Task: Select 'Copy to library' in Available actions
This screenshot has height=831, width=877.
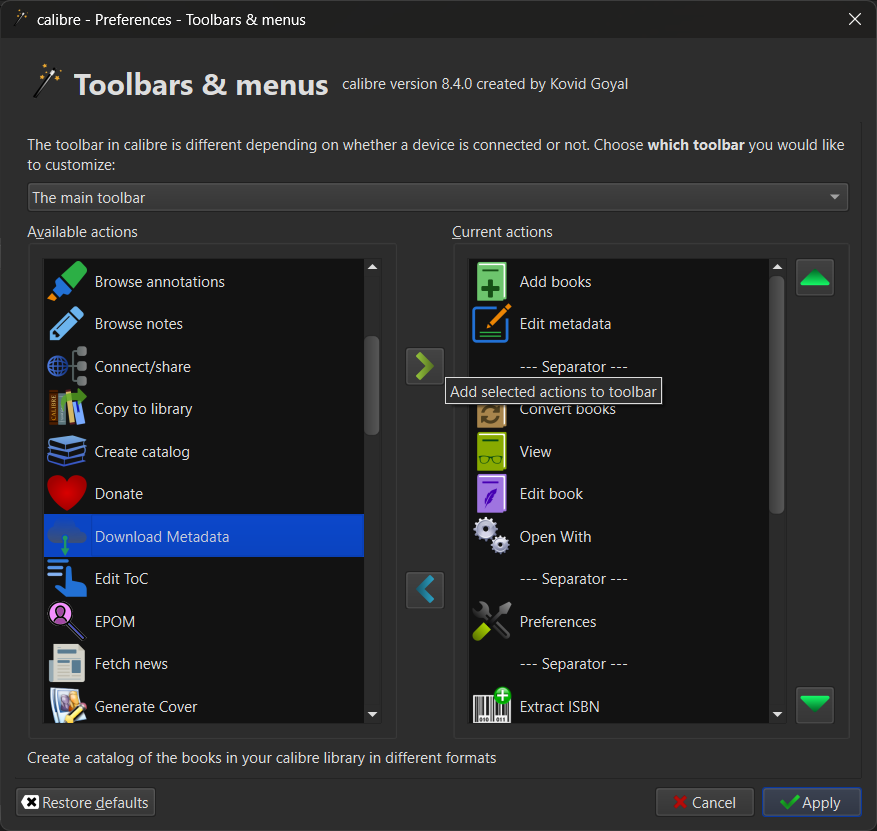Action: pos(204,409)
